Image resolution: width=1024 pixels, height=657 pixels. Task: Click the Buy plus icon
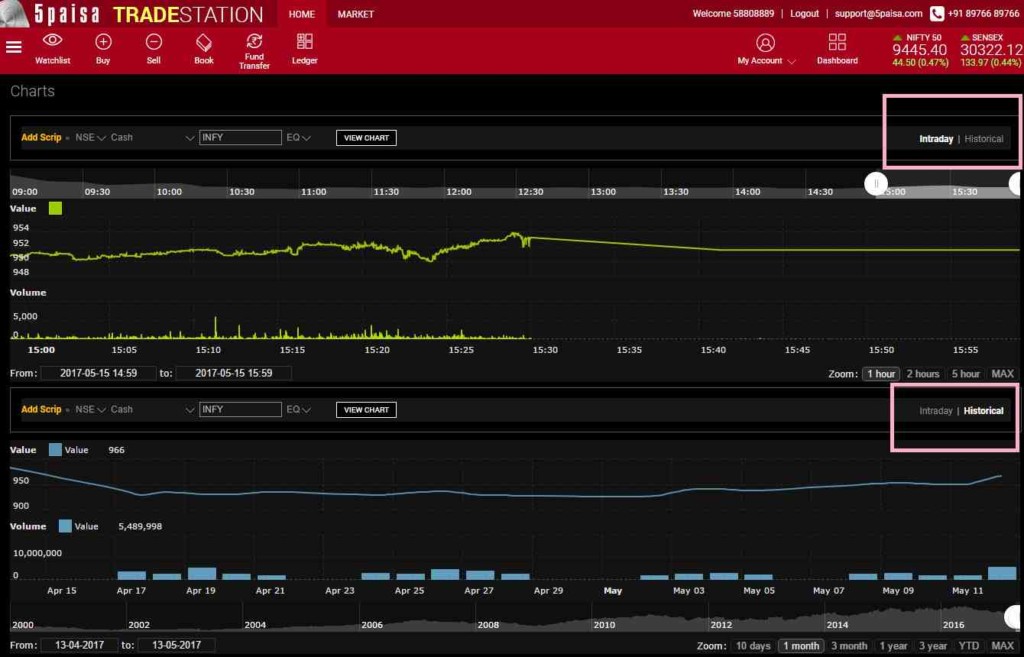tap(103, 42)
